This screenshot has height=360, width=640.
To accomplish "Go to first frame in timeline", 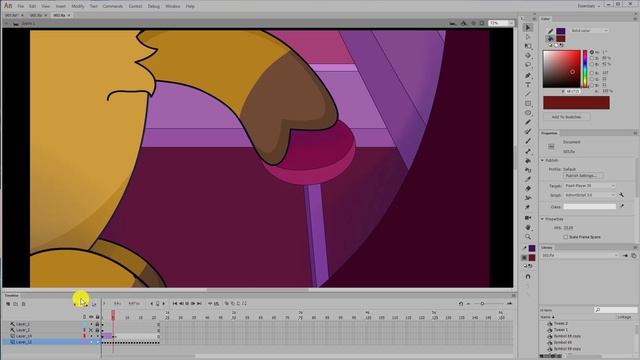I will (175, 304).
